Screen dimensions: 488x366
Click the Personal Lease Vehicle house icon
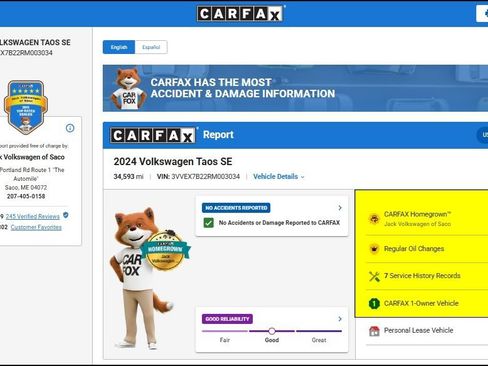click(374, 331)
